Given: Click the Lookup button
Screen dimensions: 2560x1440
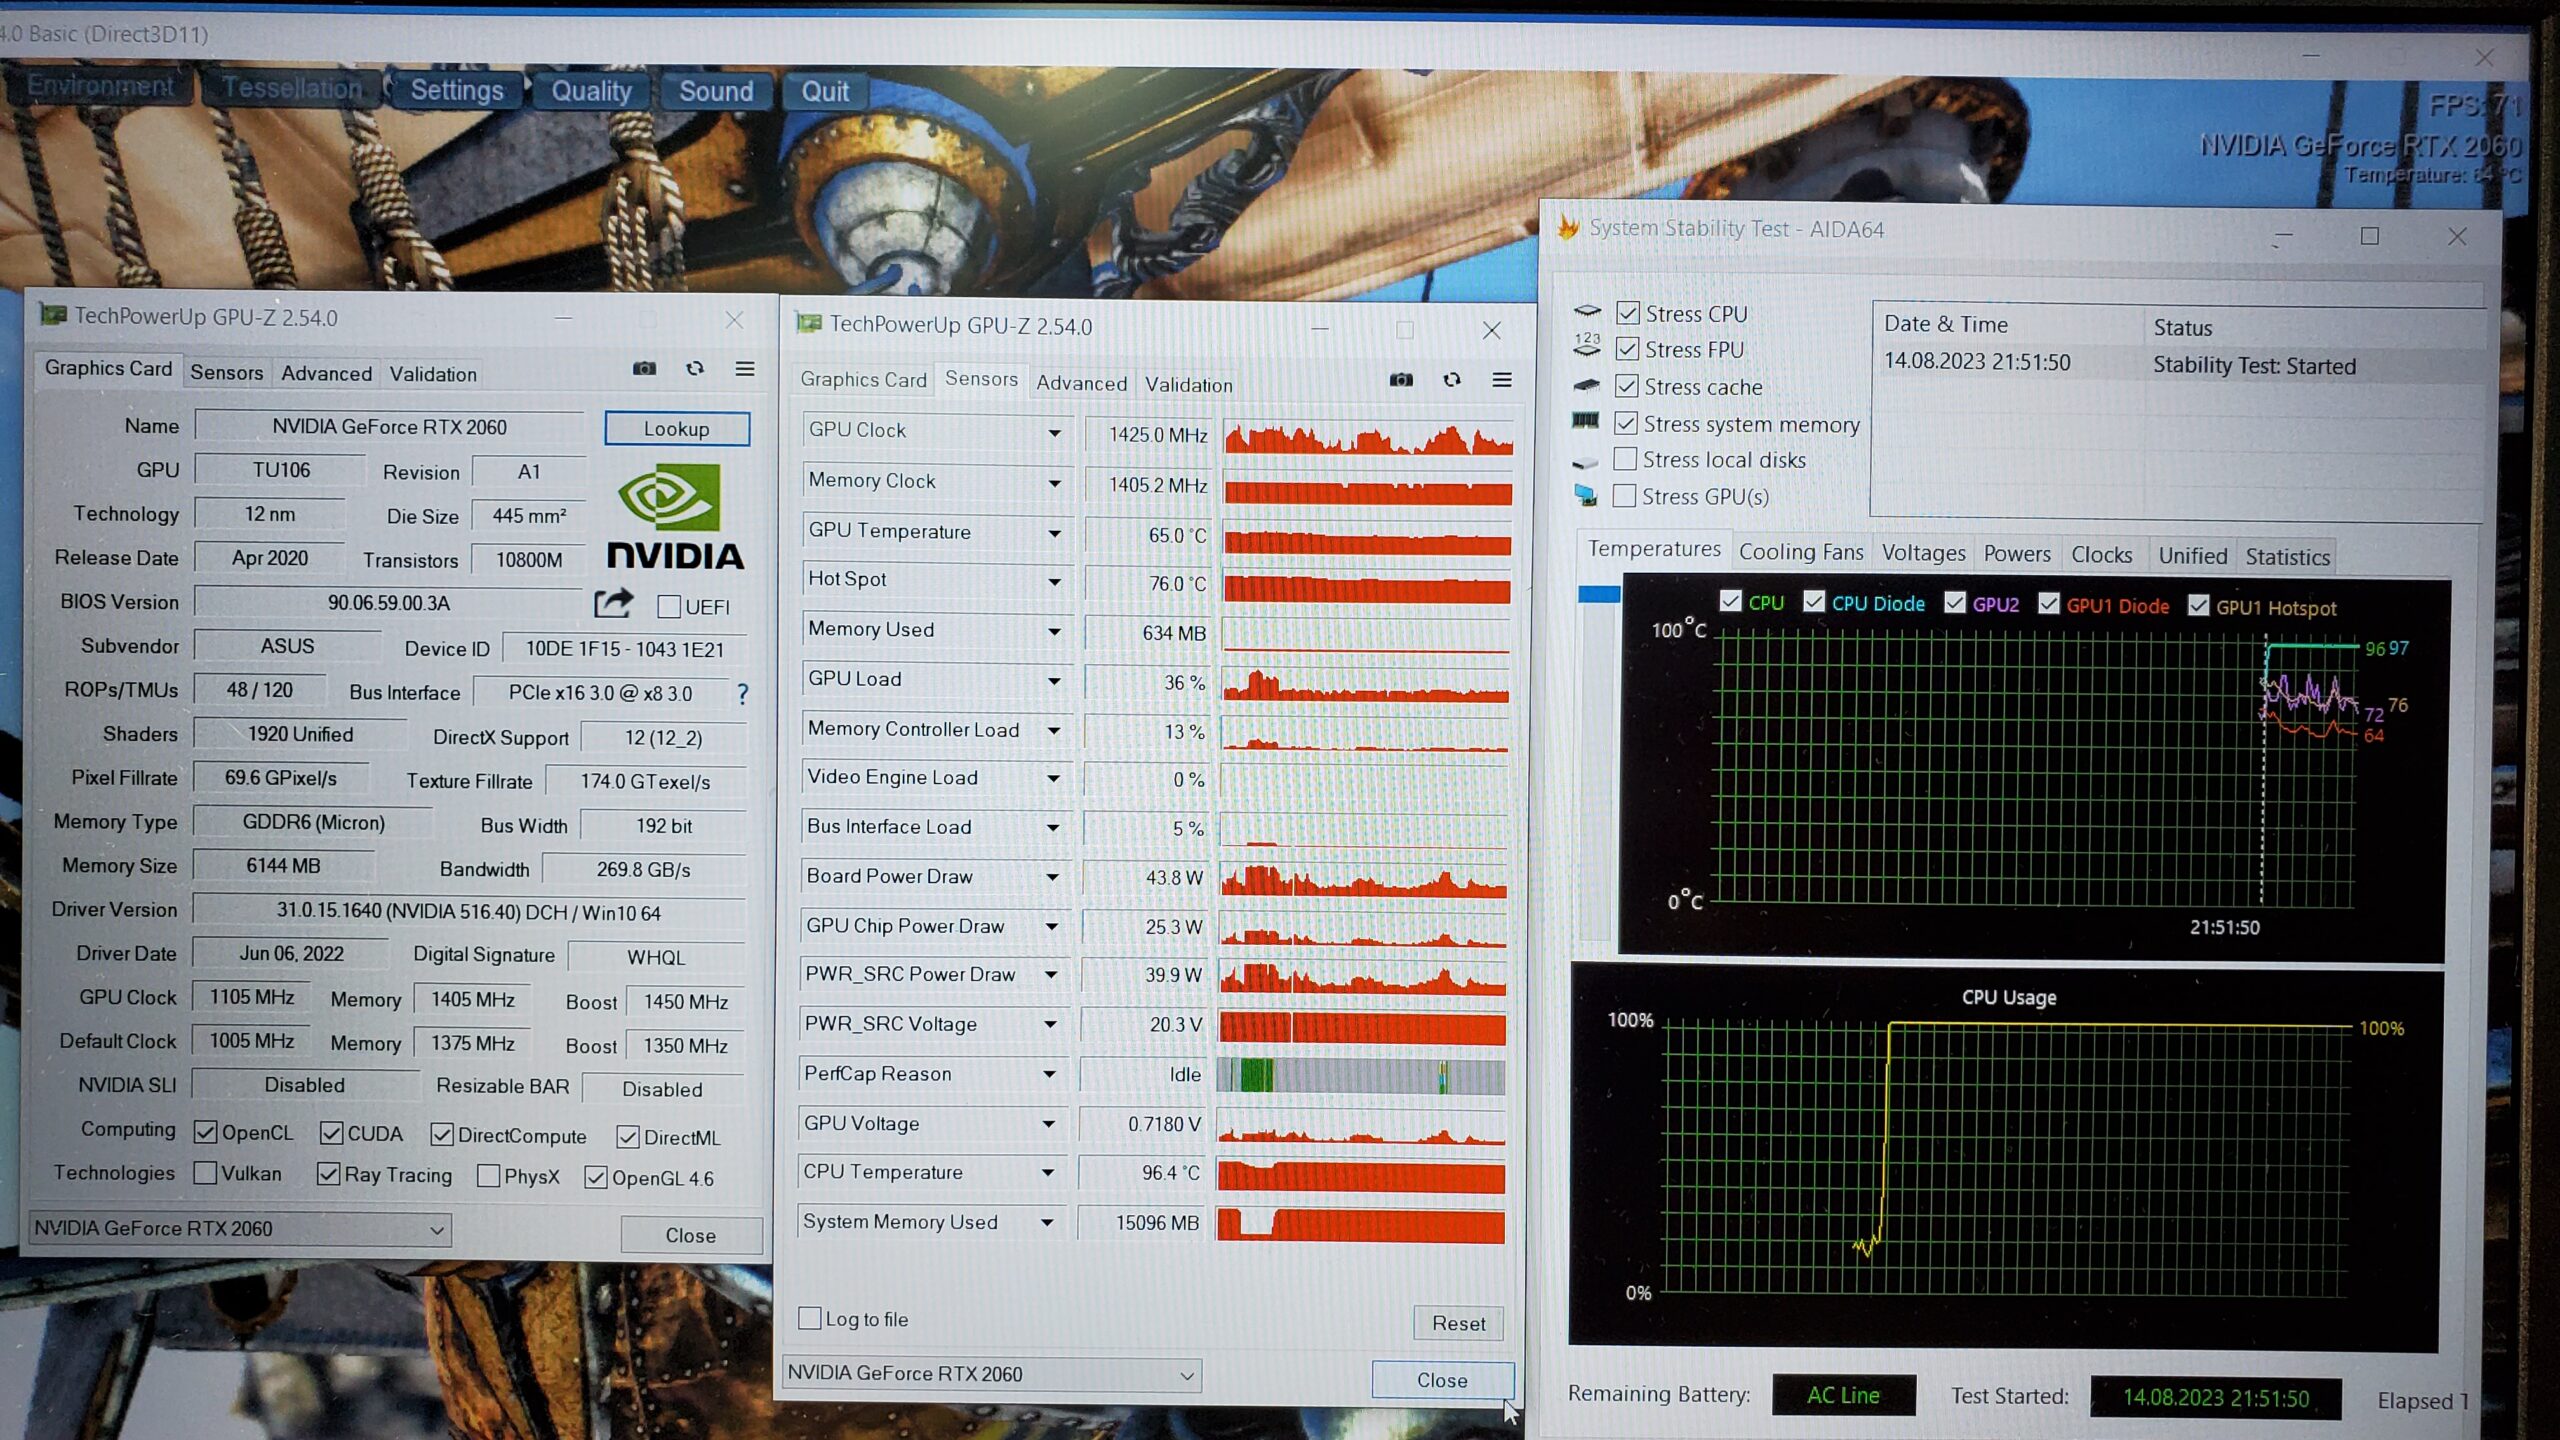Looking at the screenshot, I should [677, 429].
